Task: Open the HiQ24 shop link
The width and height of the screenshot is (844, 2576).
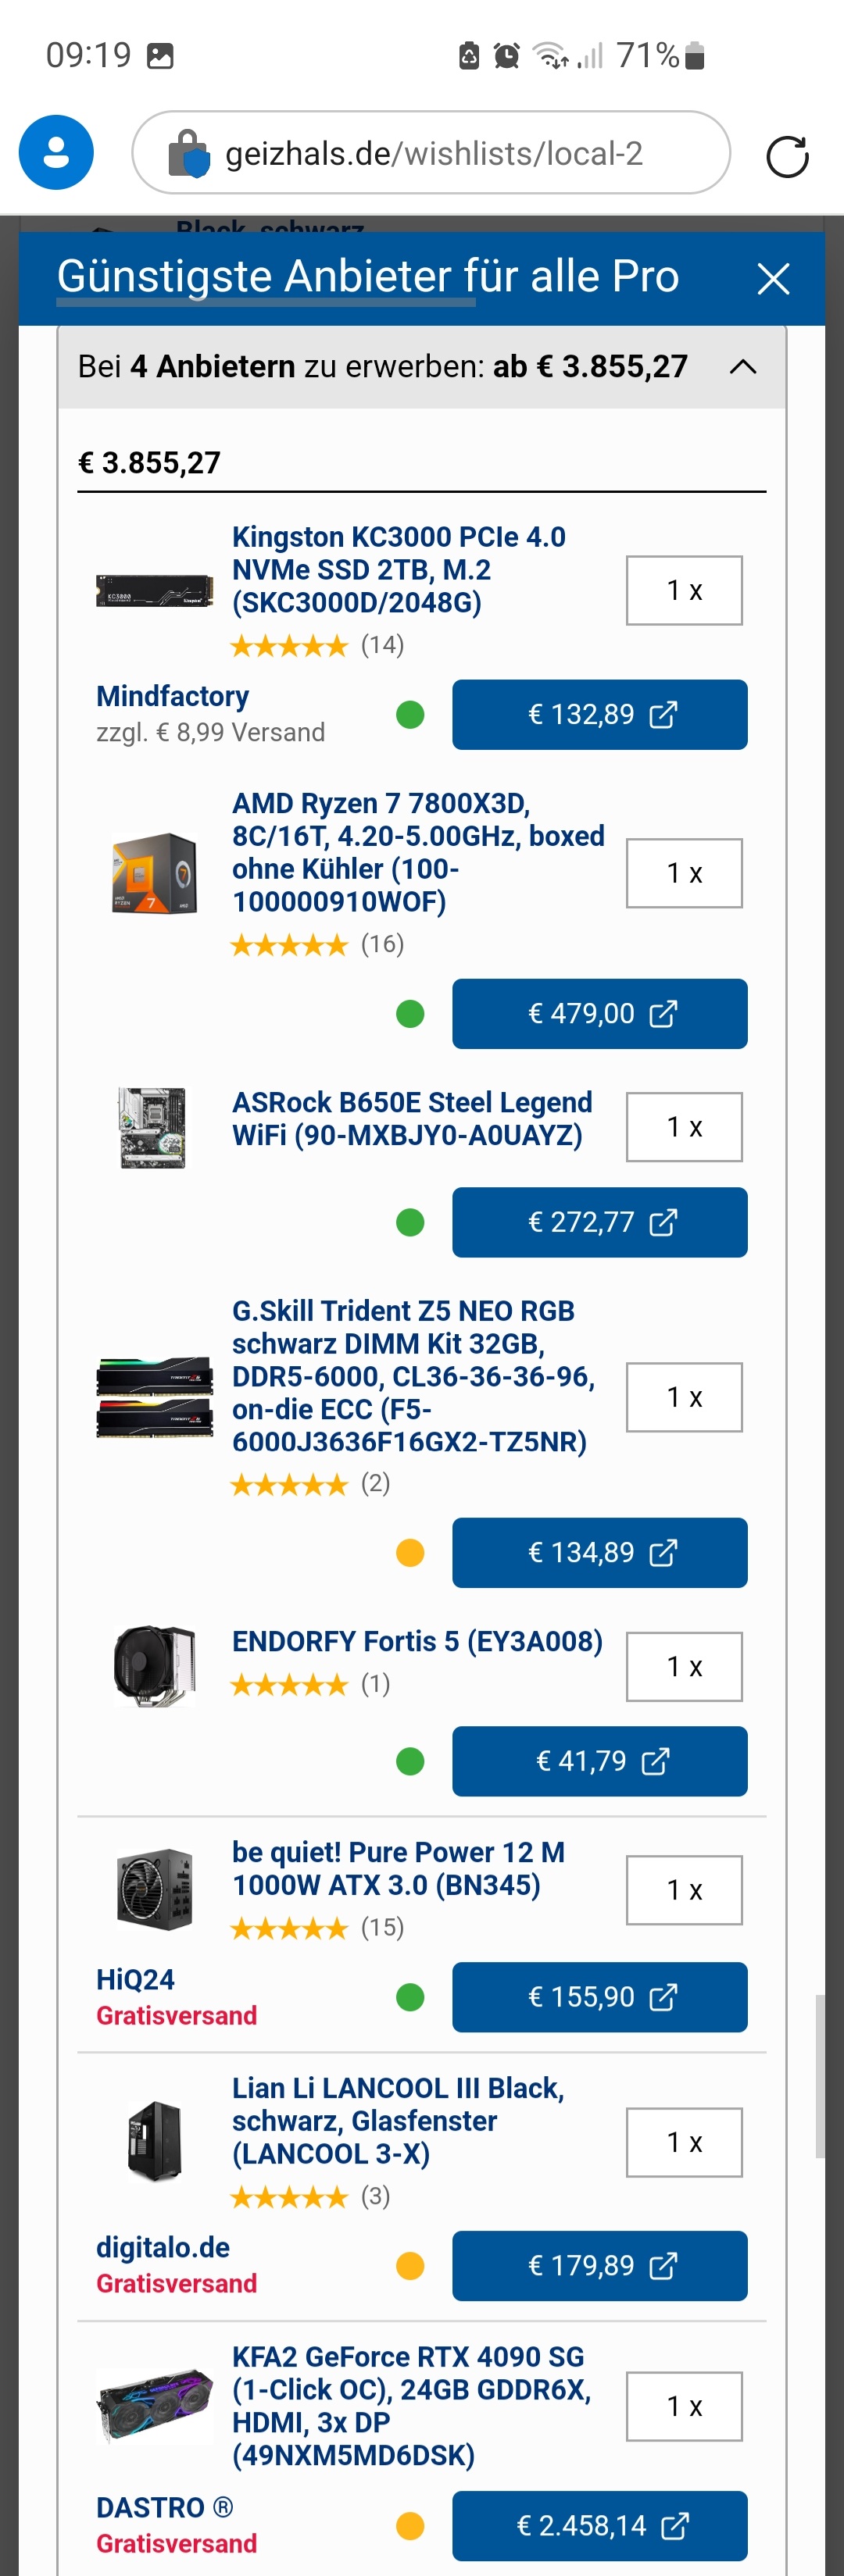Action: tap(135, 1979)
